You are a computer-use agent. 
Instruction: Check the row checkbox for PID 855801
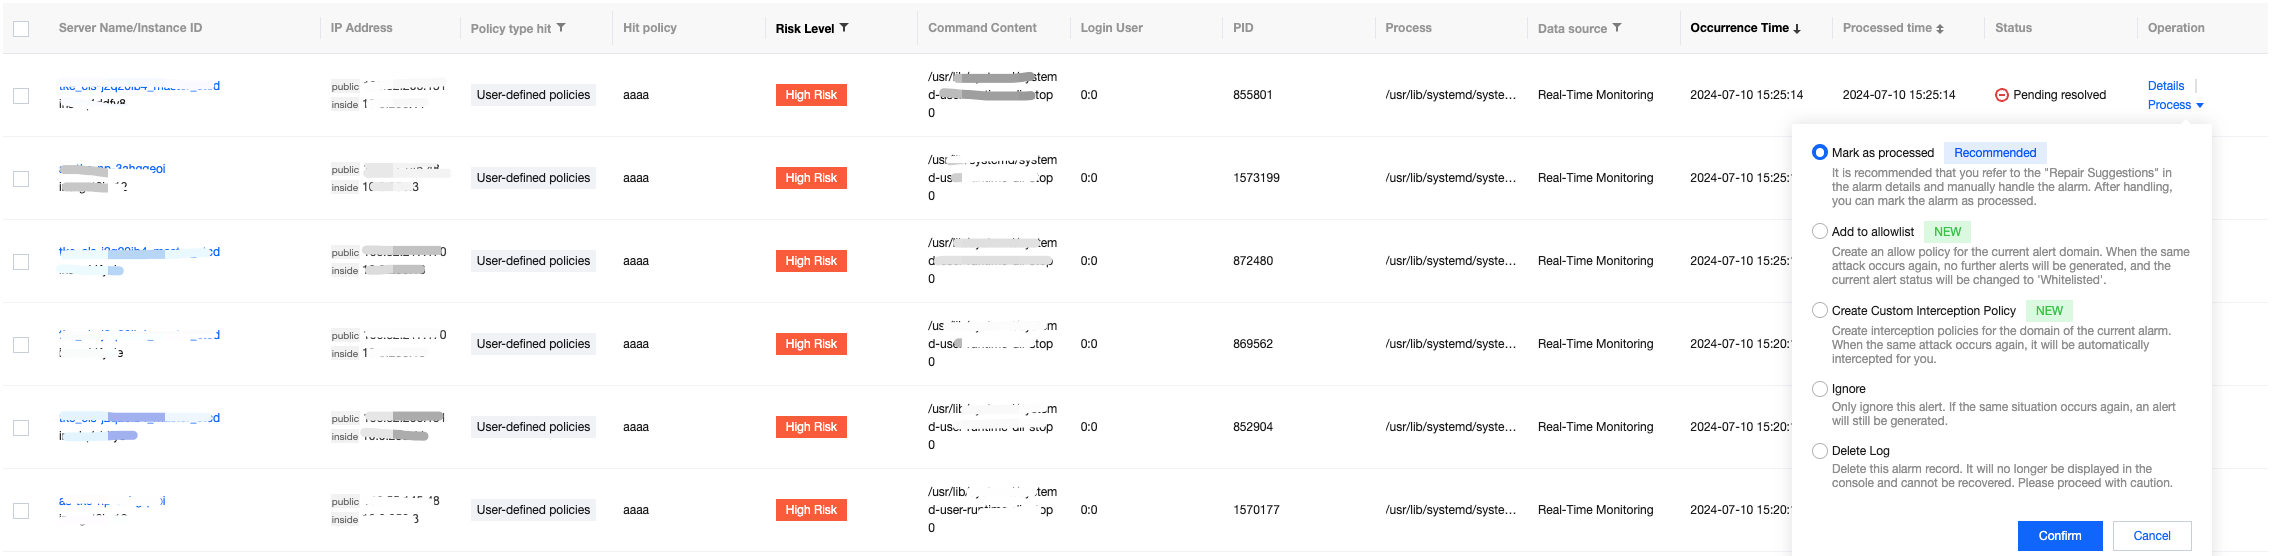tap(21, 96)
